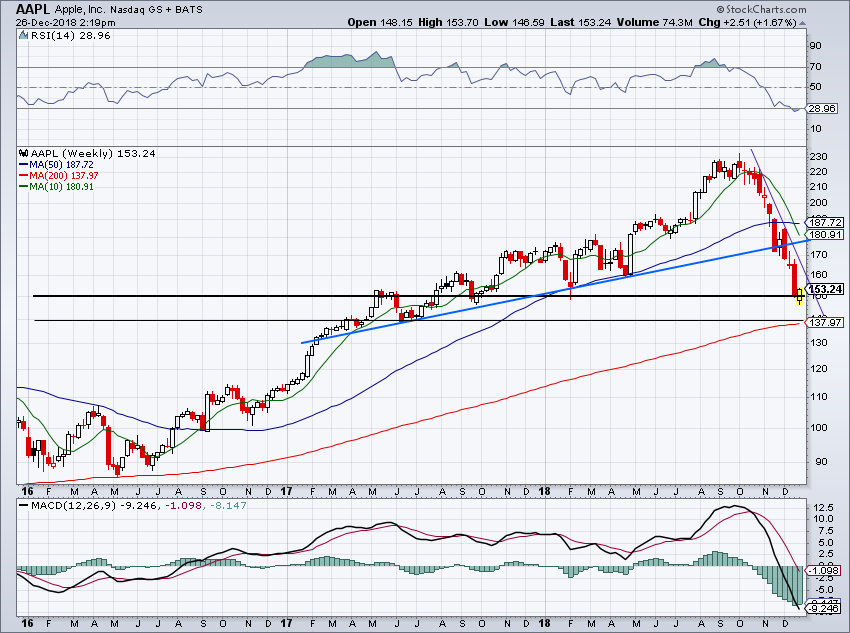The width and height of the screenshot is (850, 633).
Task: Click the 137.97 MA(200) axis tag
Action: coord(825,322)
